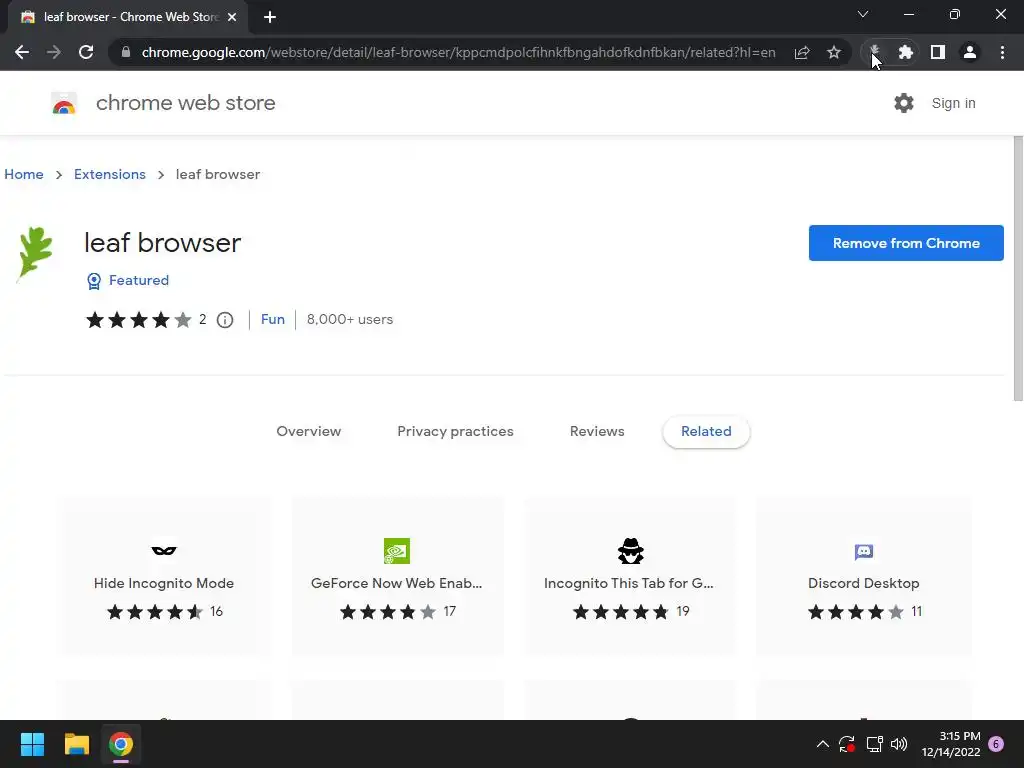Open Web Store settings gear

coord(904,103)
